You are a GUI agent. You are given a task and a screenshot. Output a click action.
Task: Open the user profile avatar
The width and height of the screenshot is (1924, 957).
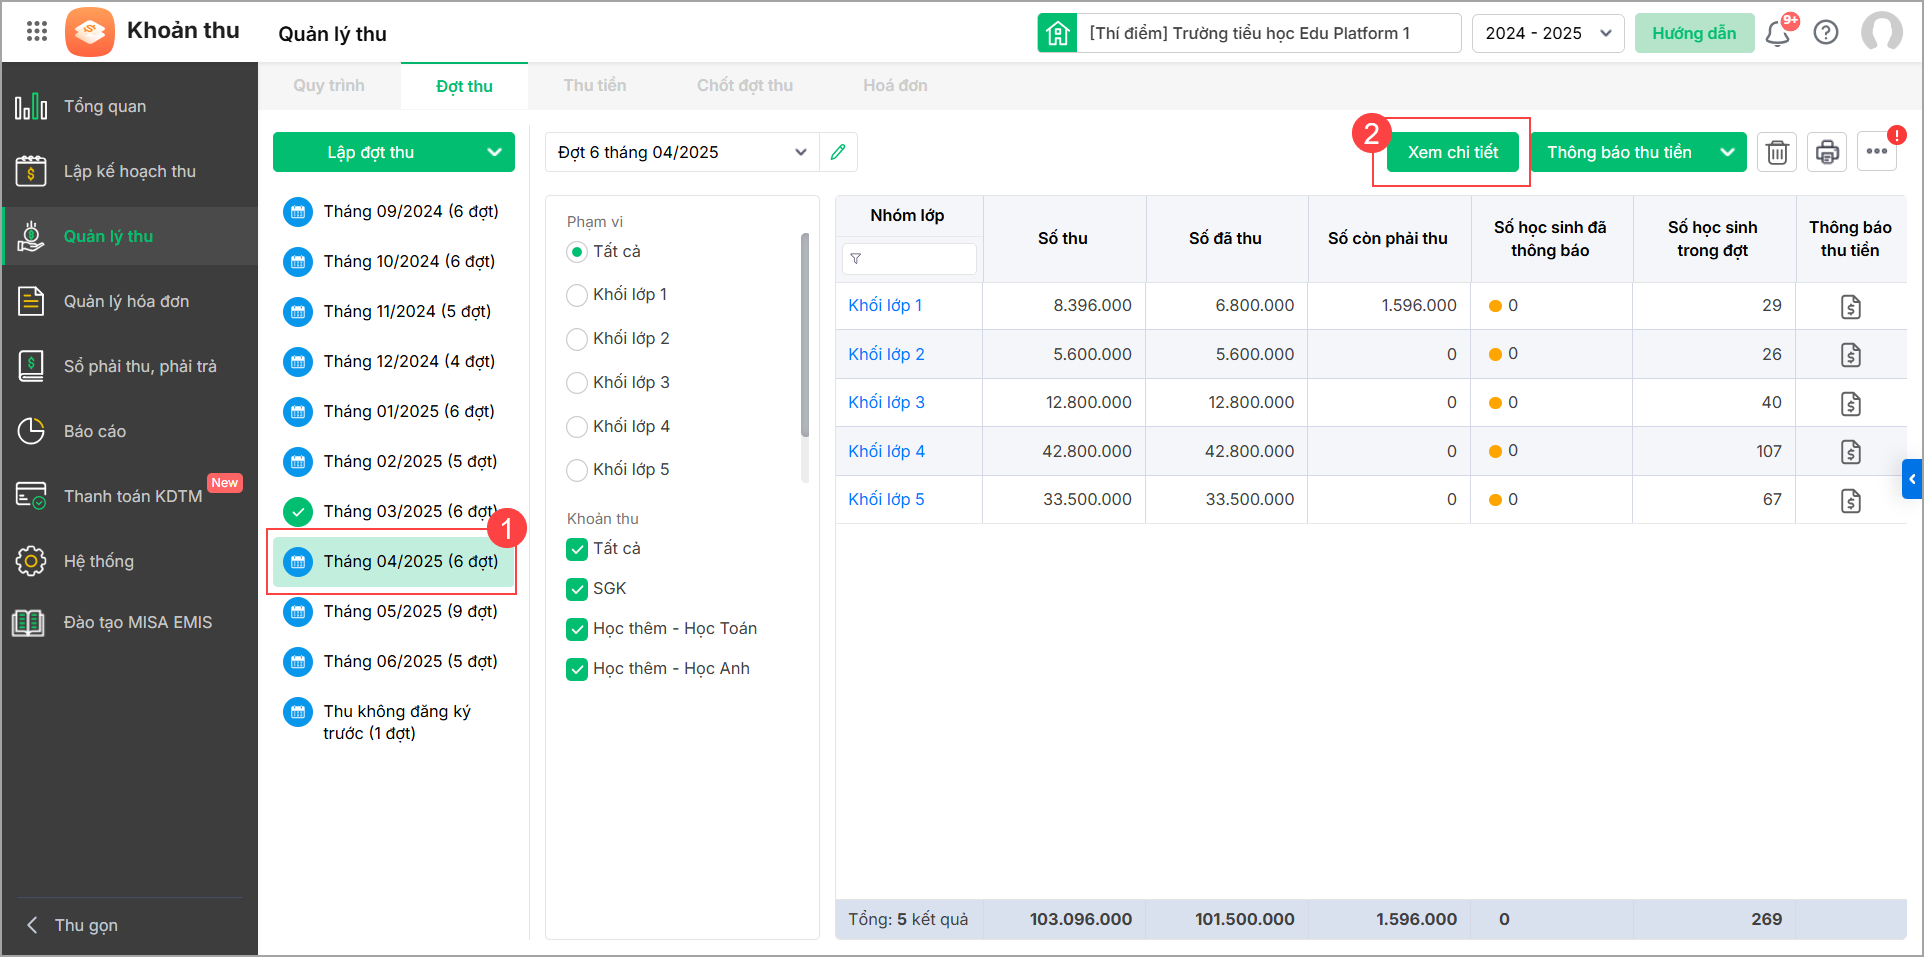[1882, 32]
